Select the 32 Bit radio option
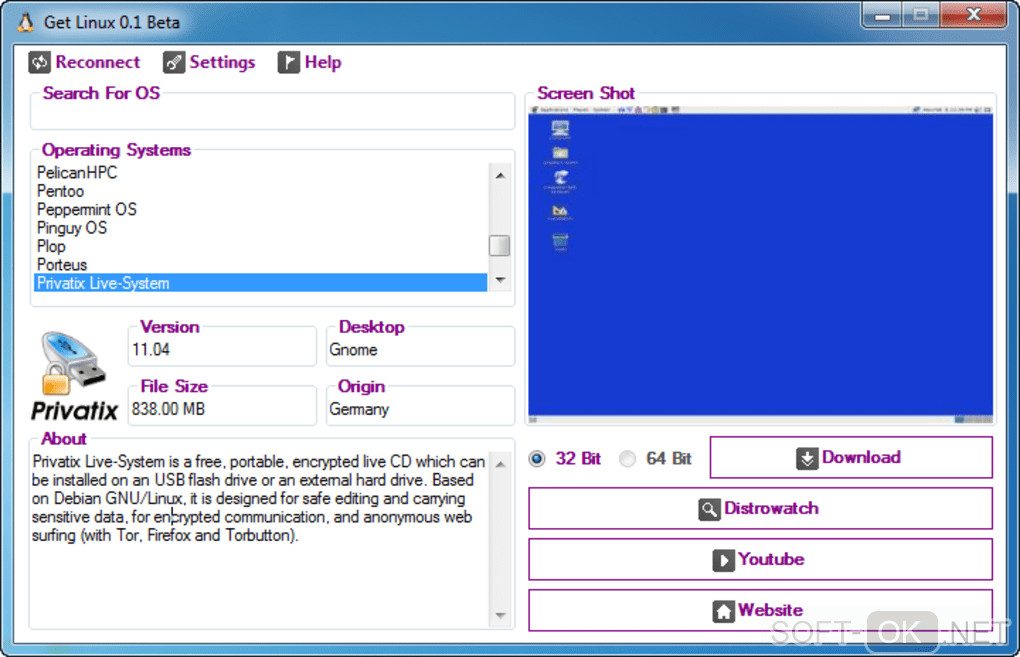This screenshot has width=1020, height=657. 537,459
